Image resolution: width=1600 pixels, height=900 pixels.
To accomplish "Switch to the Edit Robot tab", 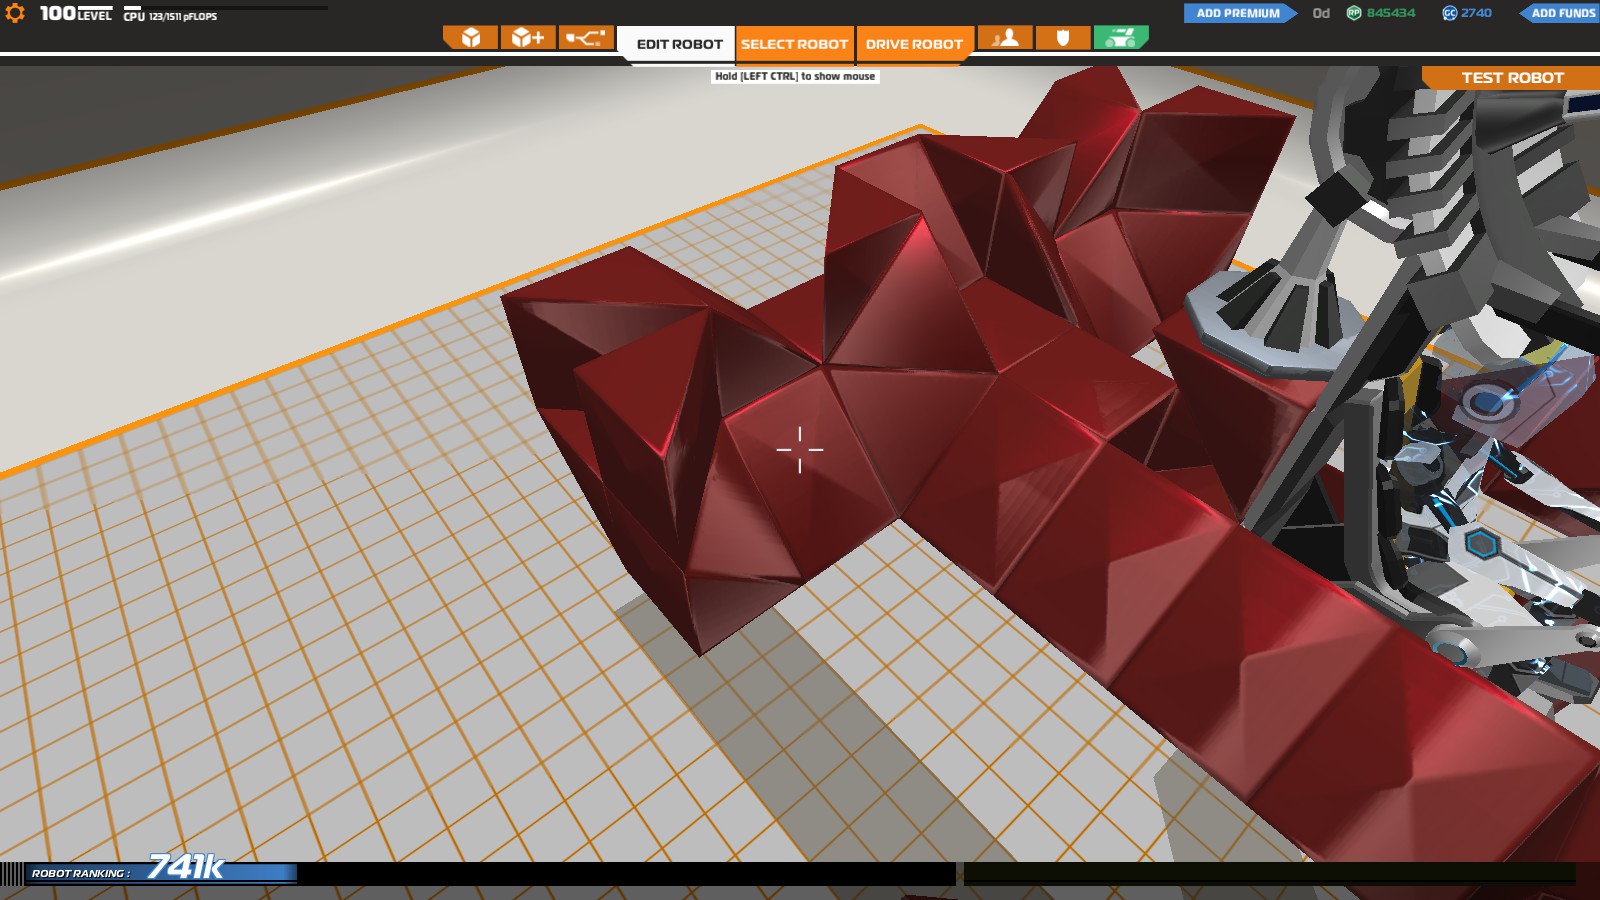I will (679, 44).
